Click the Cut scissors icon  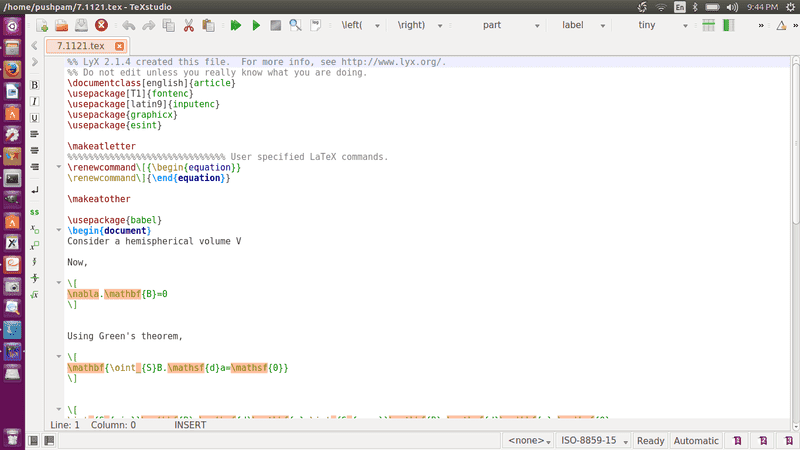[189, 24]
